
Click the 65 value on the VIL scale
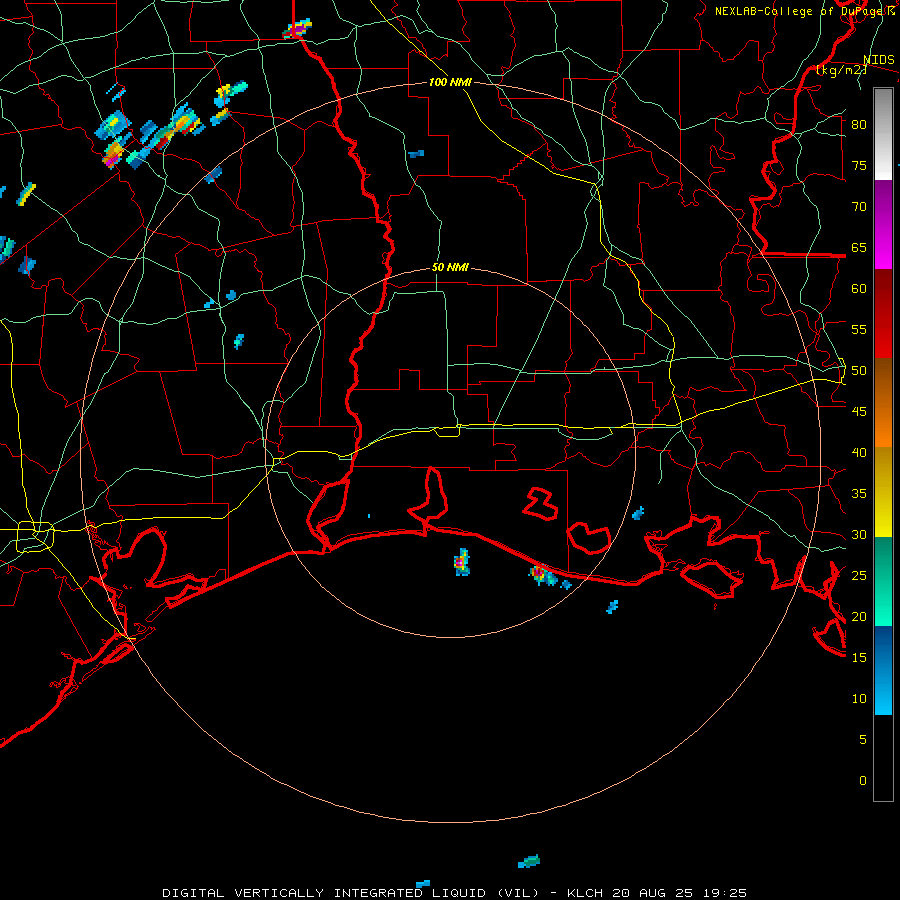tap(859, 247)
